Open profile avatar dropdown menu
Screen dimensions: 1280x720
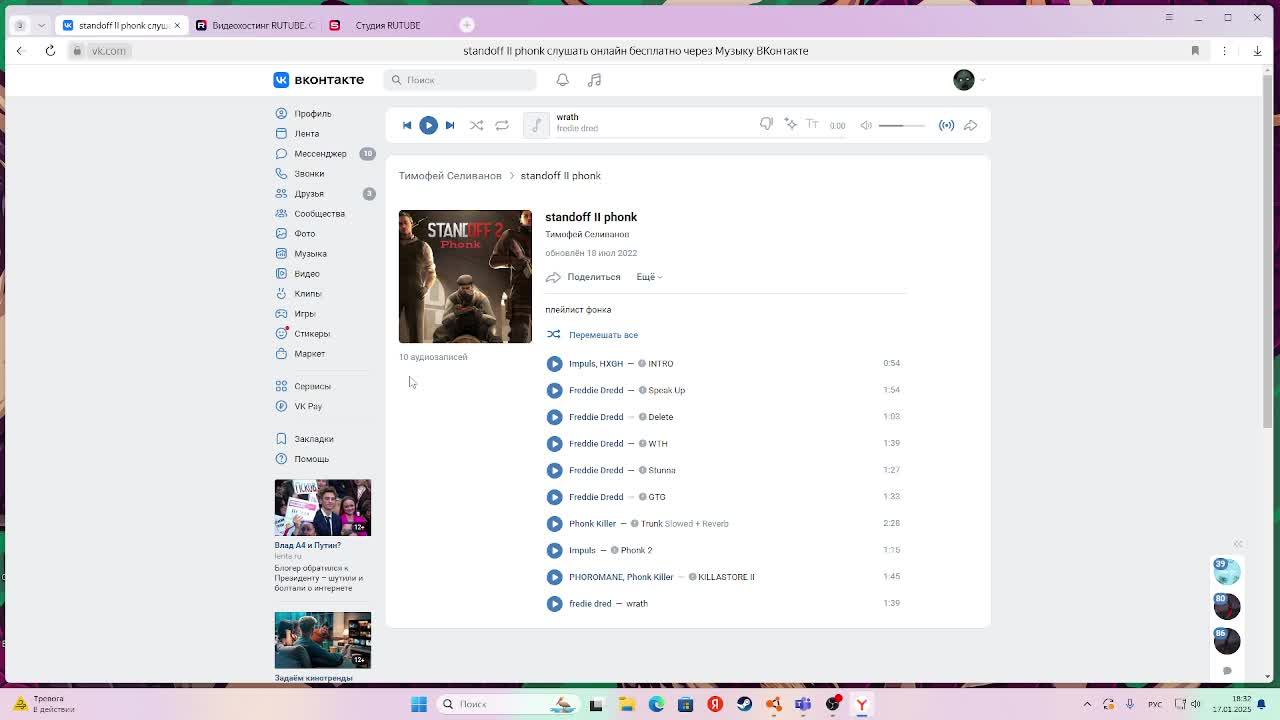point(969,80)
